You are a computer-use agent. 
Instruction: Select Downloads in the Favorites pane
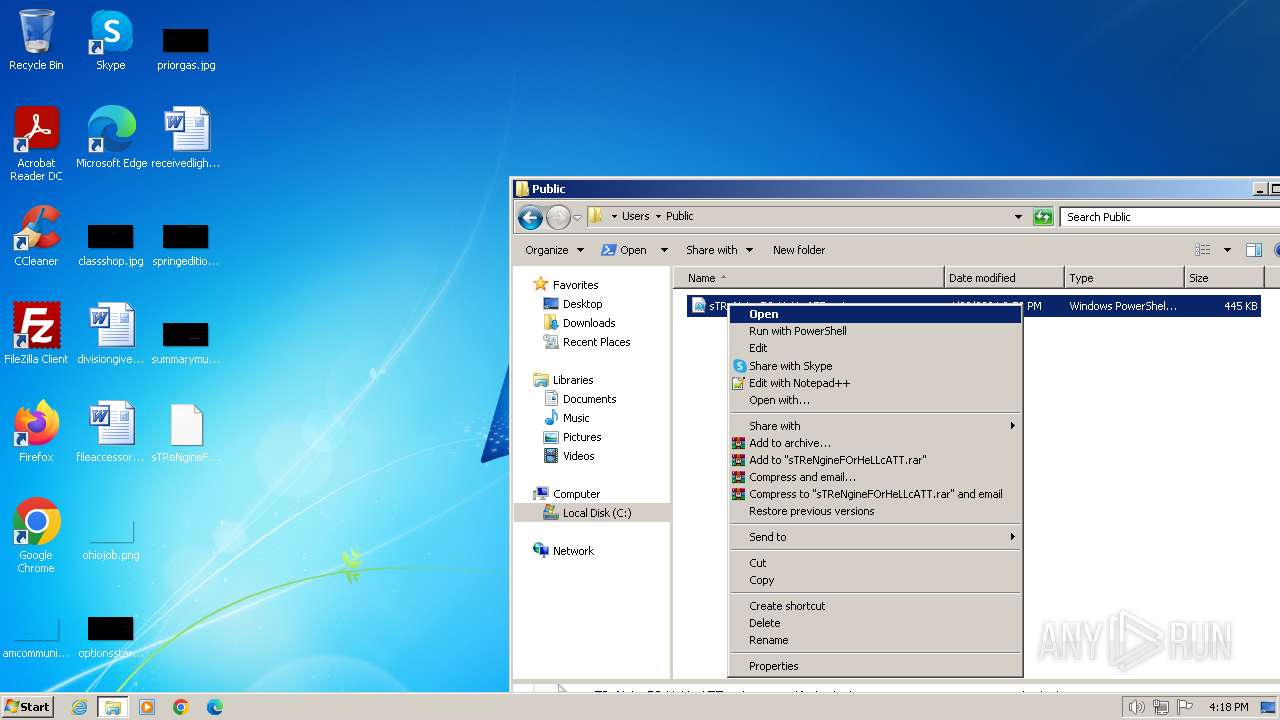click(589, 323)
